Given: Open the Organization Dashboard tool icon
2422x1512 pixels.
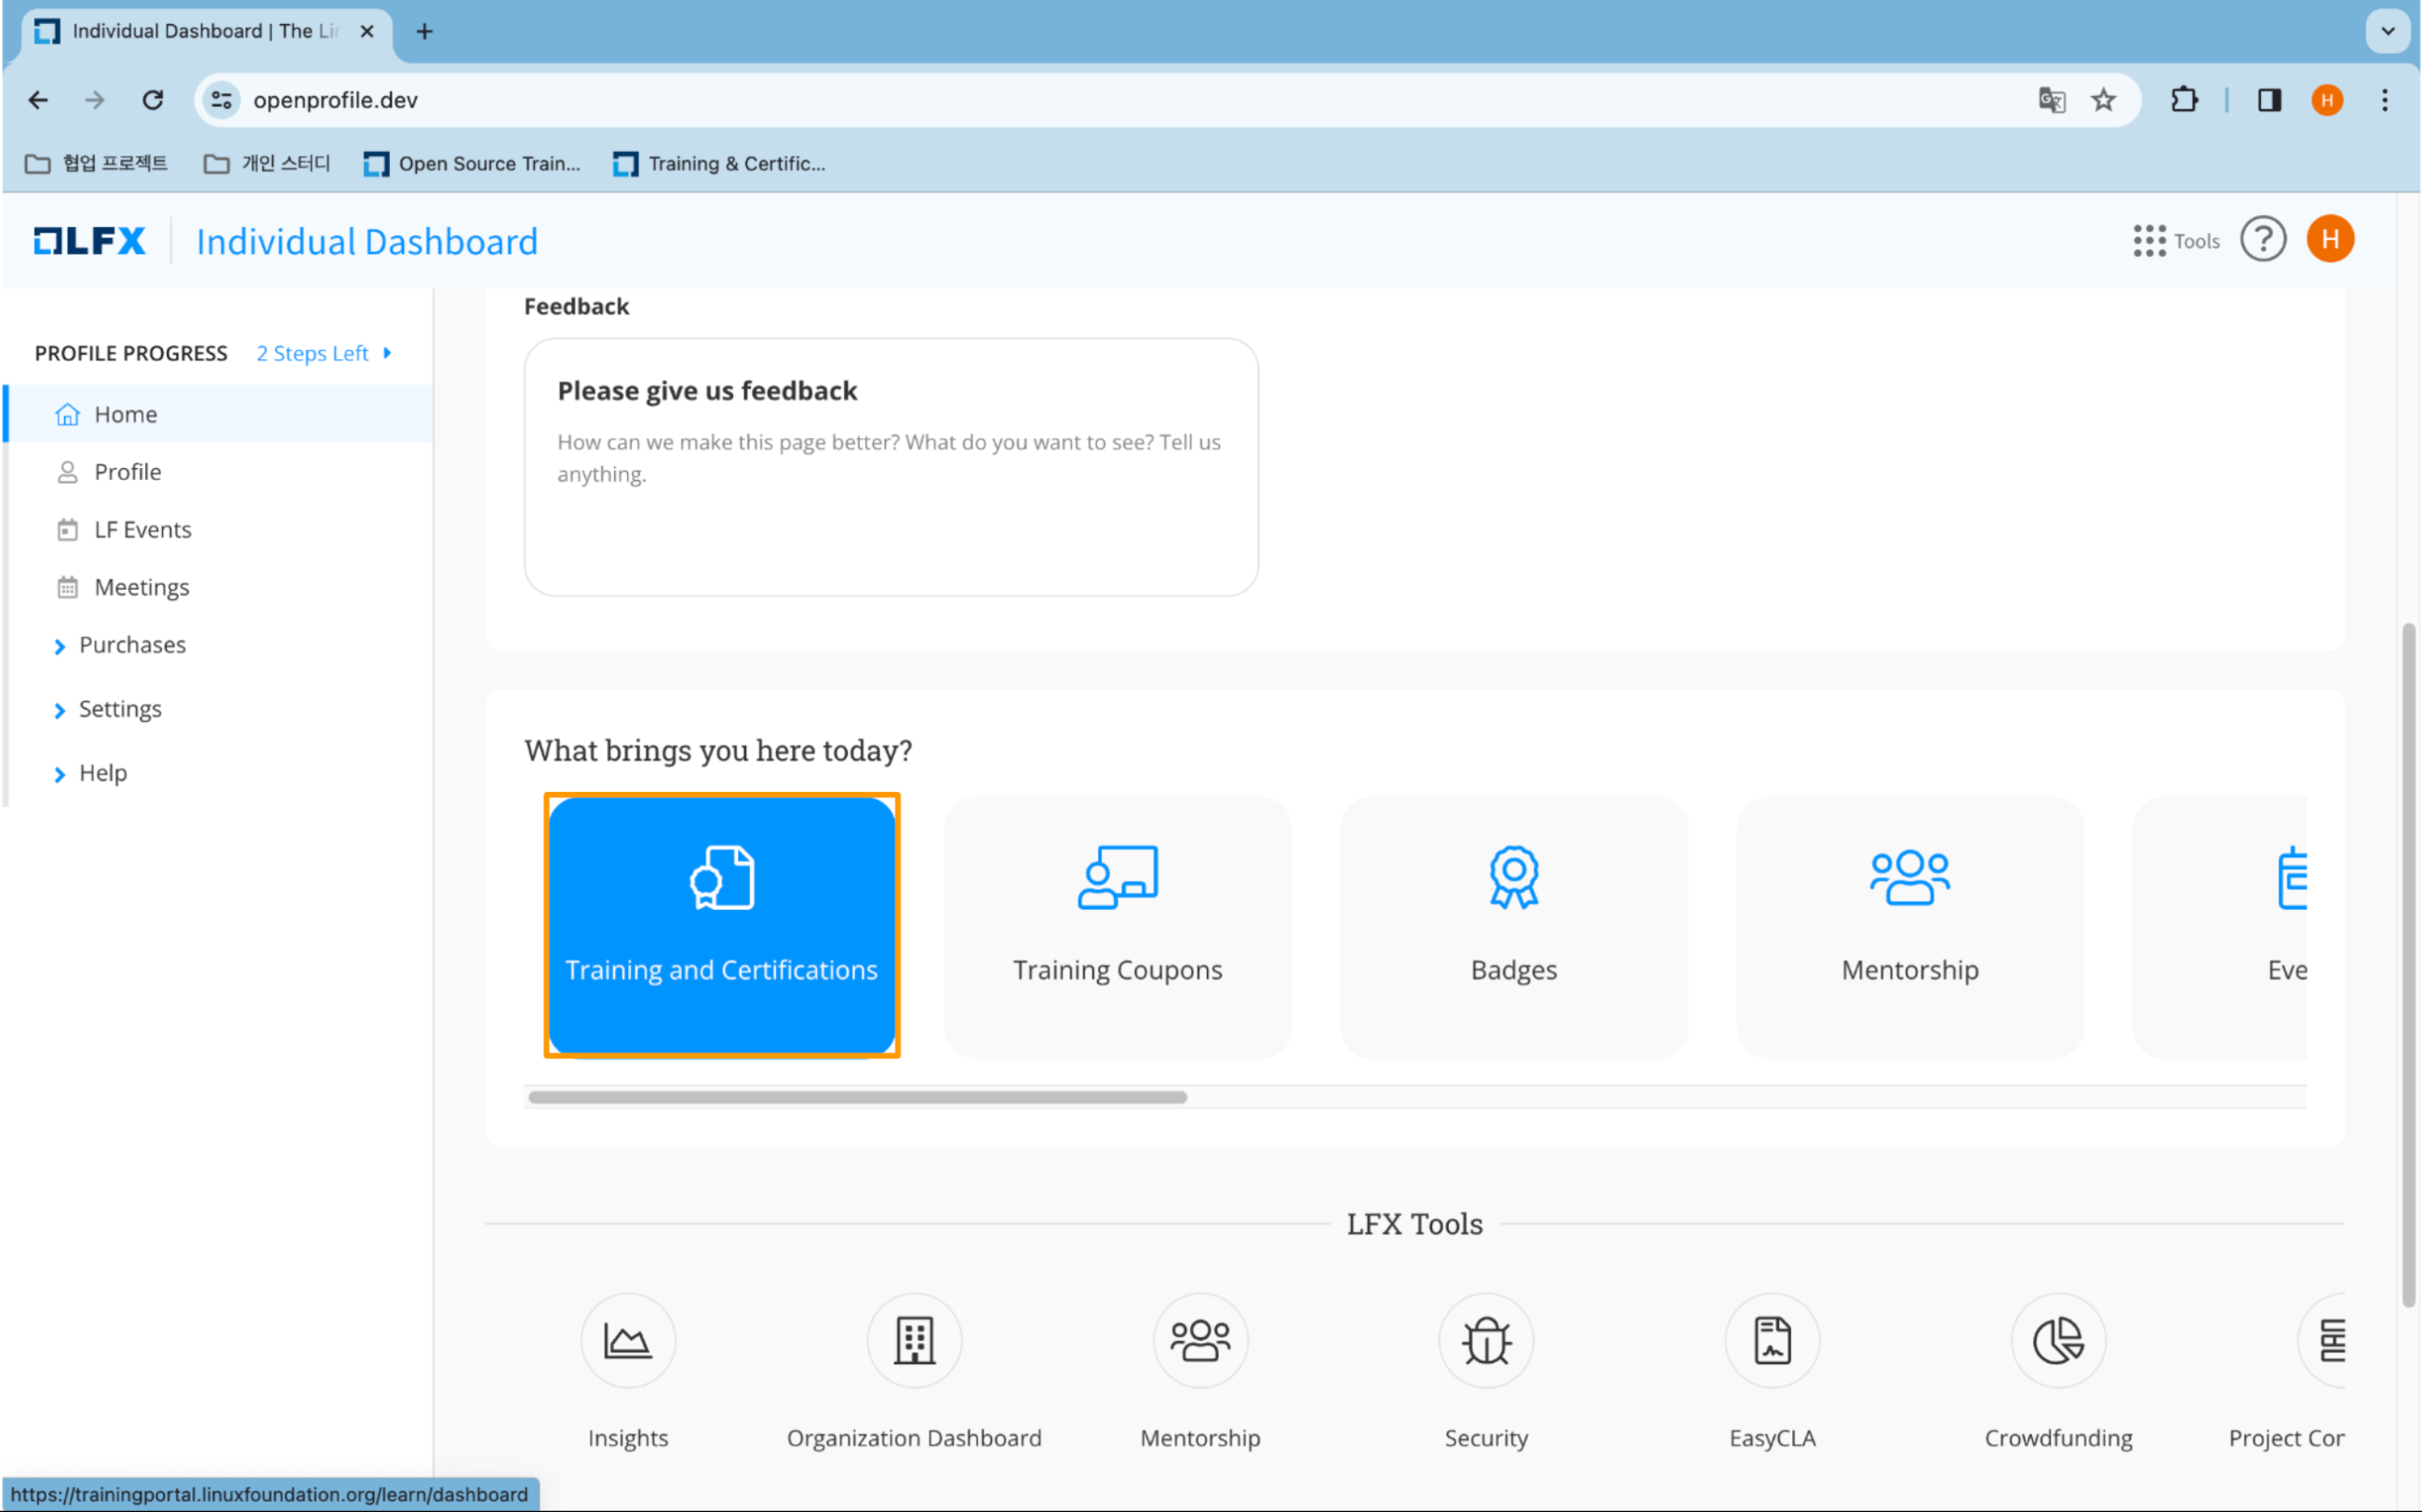Looking at the screenshot, I should [914, 1340].
